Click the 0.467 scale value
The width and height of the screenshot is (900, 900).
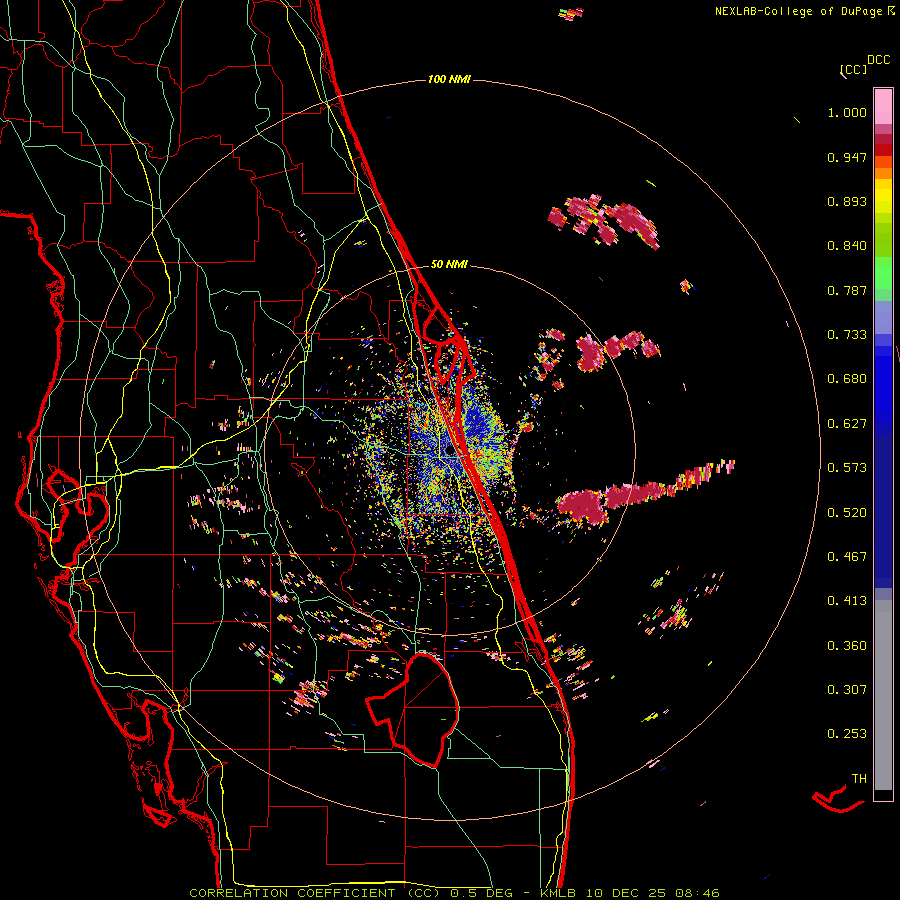[847, 557]
